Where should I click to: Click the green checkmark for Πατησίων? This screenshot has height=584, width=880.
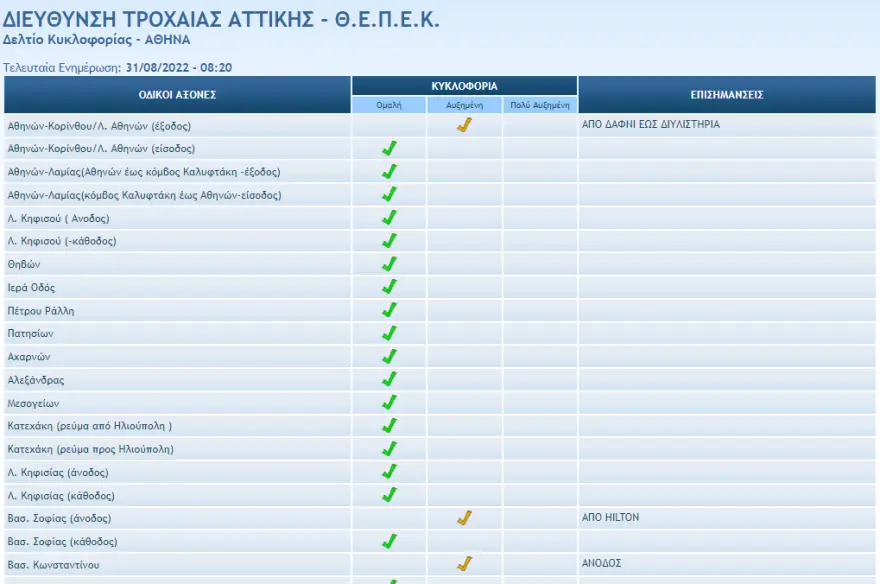[390, 333]
